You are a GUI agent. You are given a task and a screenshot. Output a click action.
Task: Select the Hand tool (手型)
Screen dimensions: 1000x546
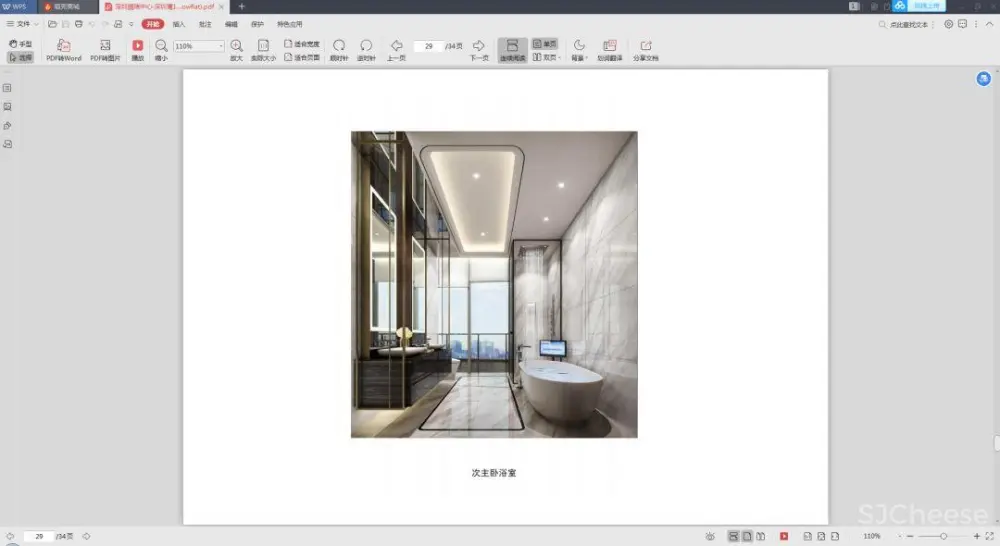click(20, 44)
